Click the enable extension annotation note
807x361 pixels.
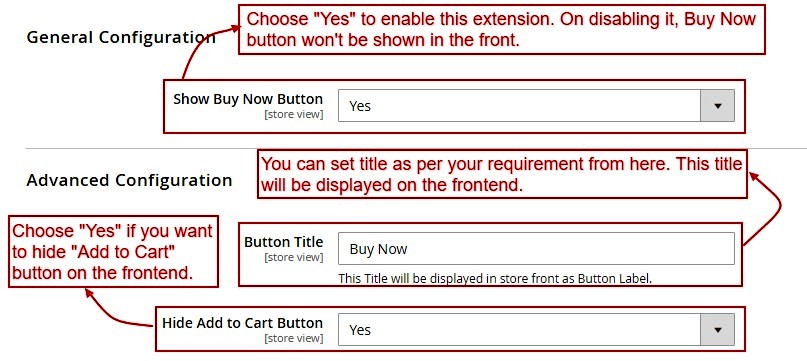[x=502, y=29]
